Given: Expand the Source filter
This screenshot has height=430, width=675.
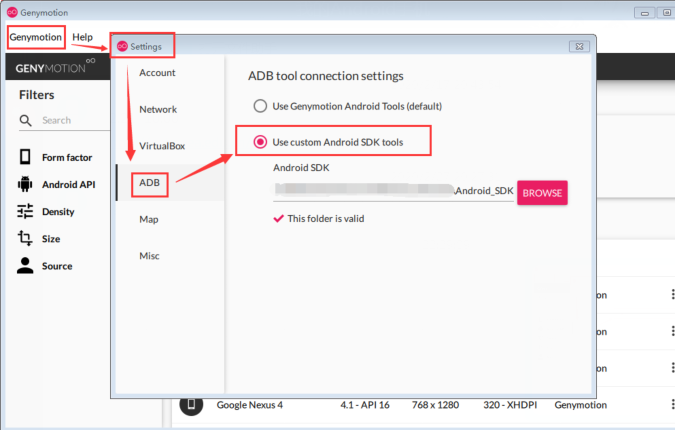Looking at the screenshot, I should click(57, 266).
